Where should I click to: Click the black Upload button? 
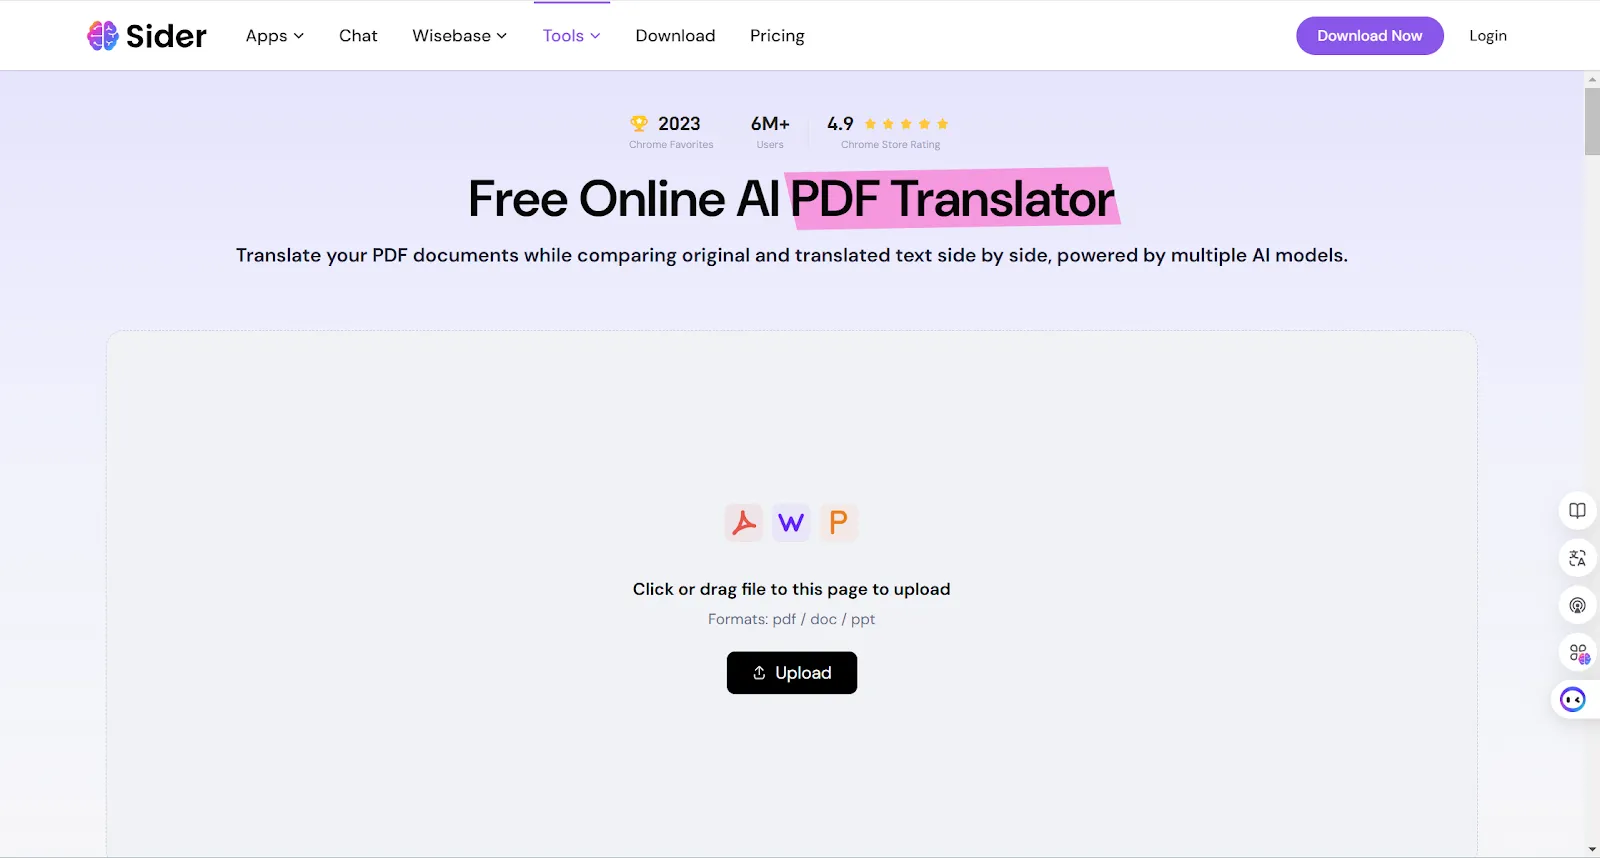point(791,673)
